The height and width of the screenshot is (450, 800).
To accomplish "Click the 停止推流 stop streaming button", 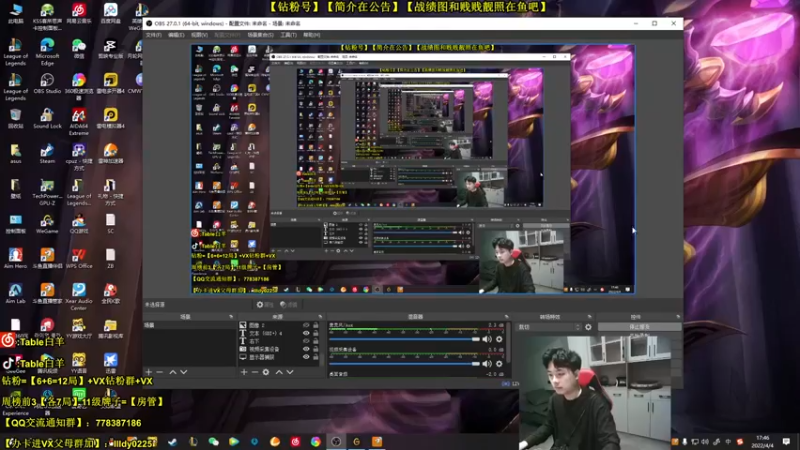I will click(x=639, y=327).
